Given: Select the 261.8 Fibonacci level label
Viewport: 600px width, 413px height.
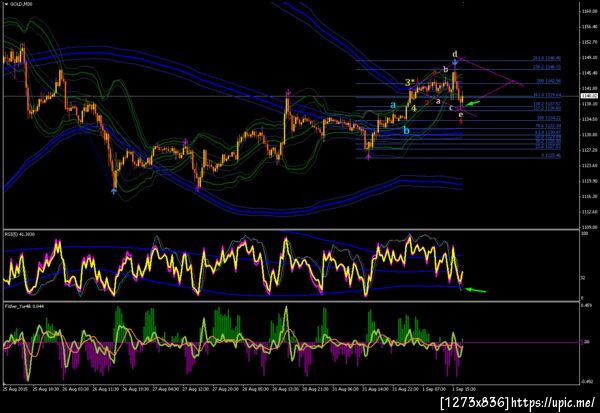Looking at the screenshot, I should click(547, 58).
